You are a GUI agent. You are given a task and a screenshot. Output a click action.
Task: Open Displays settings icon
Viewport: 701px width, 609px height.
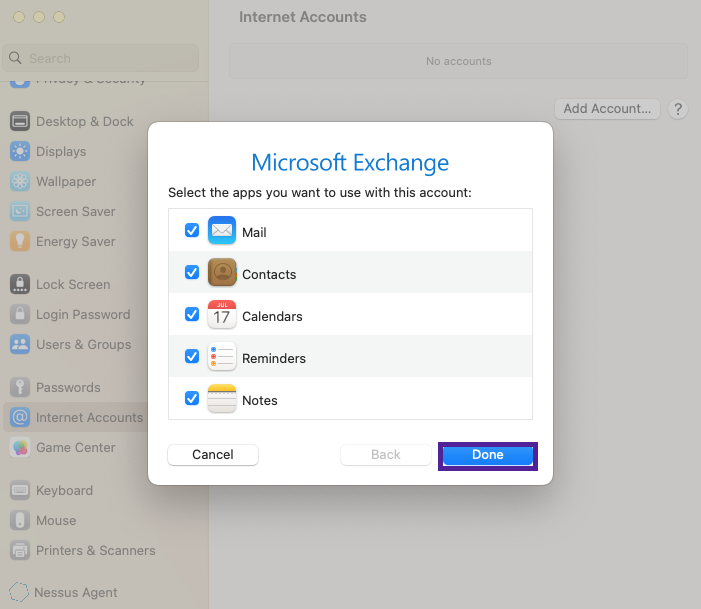click(x=20, y=151)
